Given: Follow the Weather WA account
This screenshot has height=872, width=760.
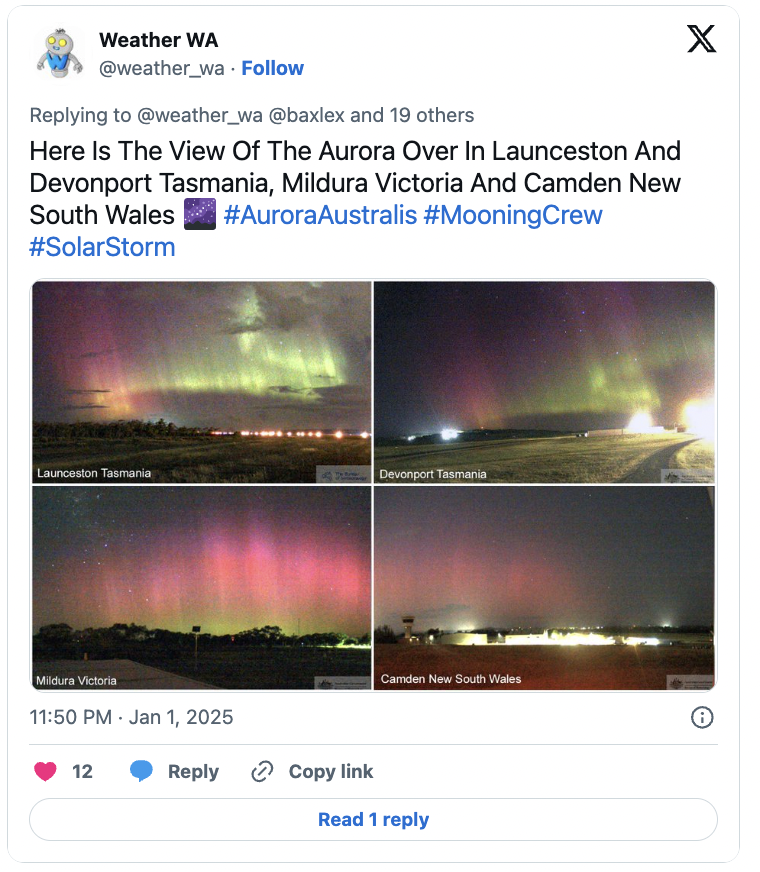Looking at the screenshot, I should pyautogui.click(x=272, y=68).
